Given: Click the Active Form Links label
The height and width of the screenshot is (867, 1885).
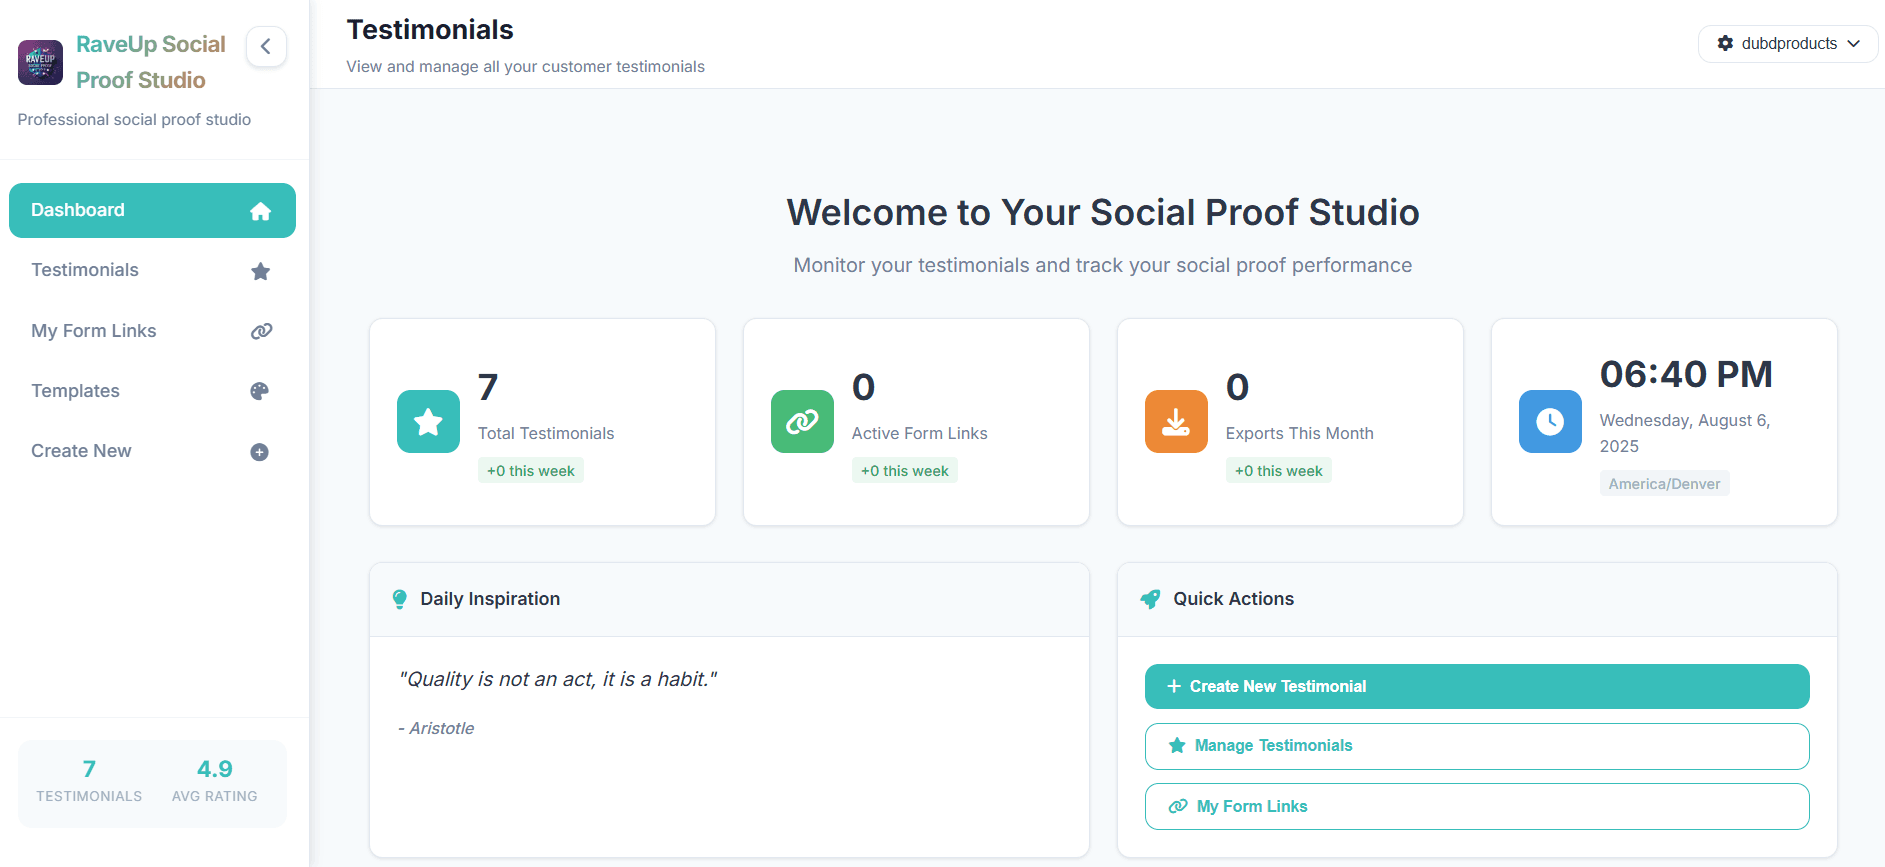Looking at the screenshot, I should click(x=919, y=433).
